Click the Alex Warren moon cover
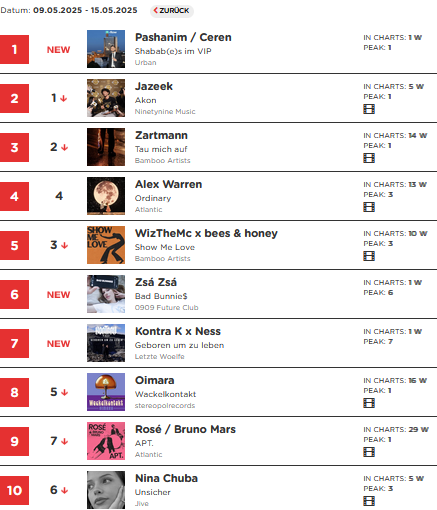This screenshot has width=437, height=510. [x=106, y=196]
